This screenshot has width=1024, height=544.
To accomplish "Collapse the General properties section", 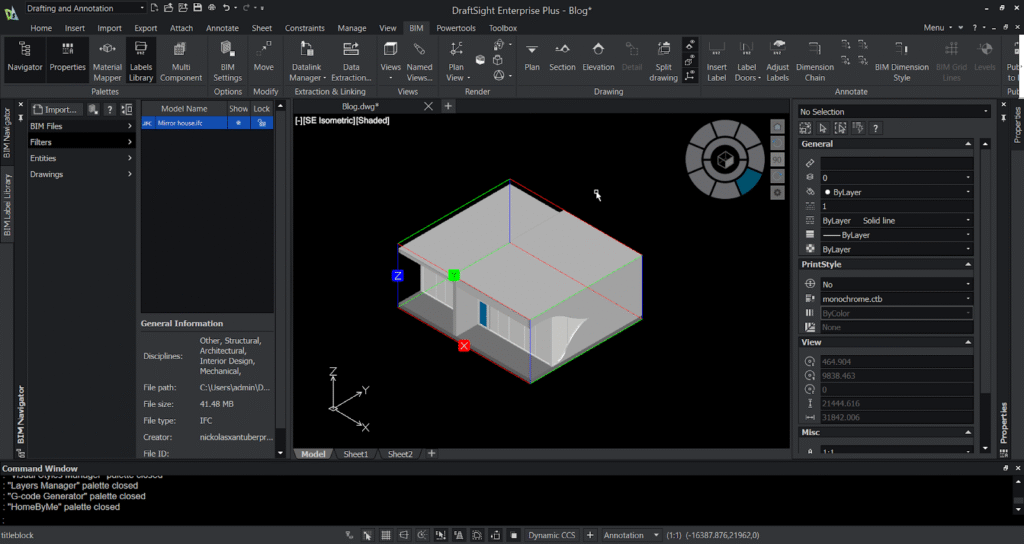I will pos(968,144).
